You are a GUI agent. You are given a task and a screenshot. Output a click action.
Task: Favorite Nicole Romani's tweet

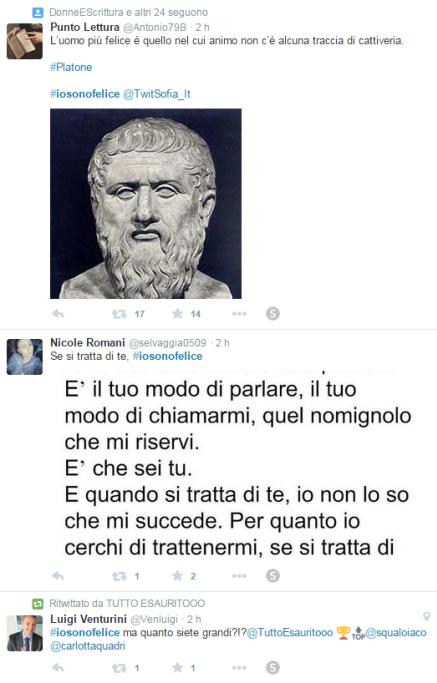[177, 575]
